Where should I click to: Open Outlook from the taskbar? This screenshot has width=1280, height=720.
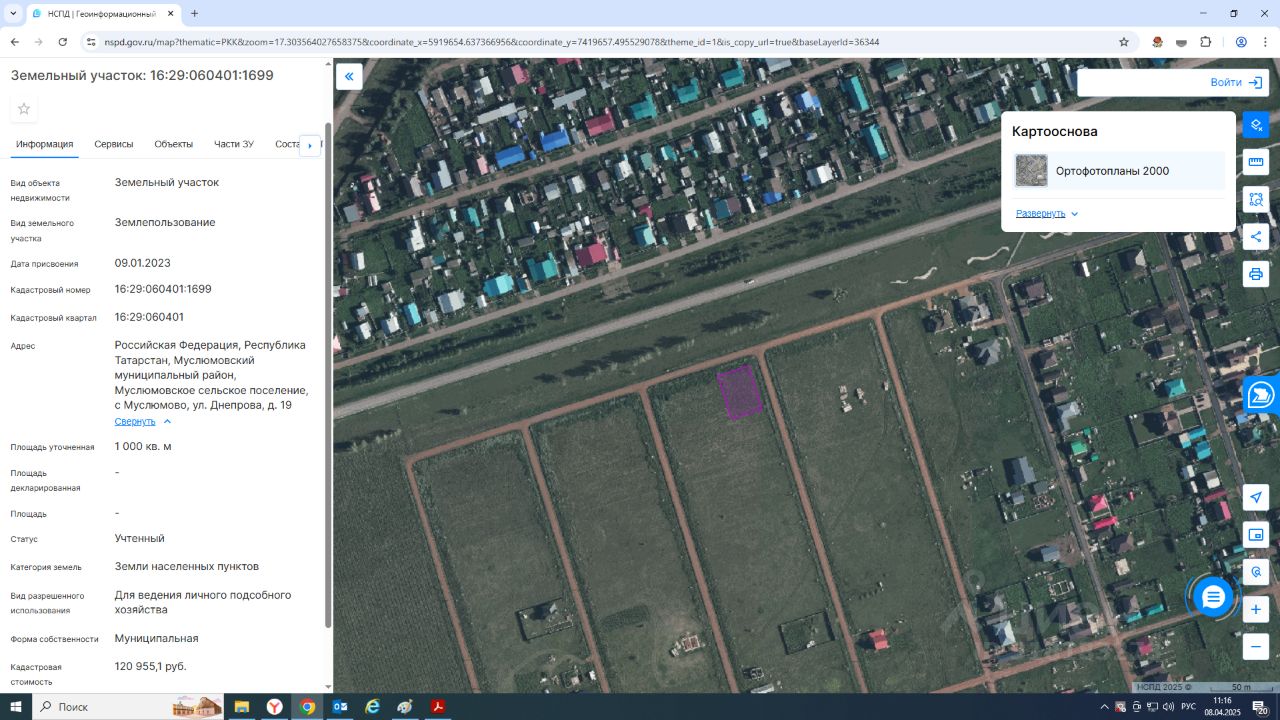pos(340,707)
